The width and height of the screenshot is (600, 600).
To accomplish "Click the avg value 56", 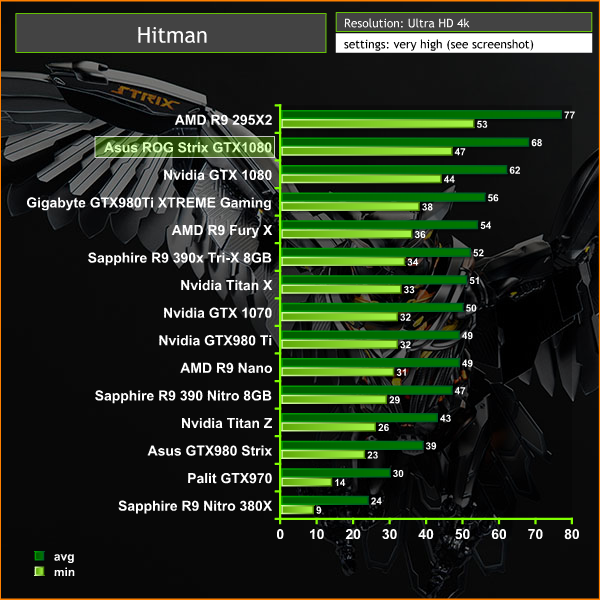I will click(x=493, y=198).
